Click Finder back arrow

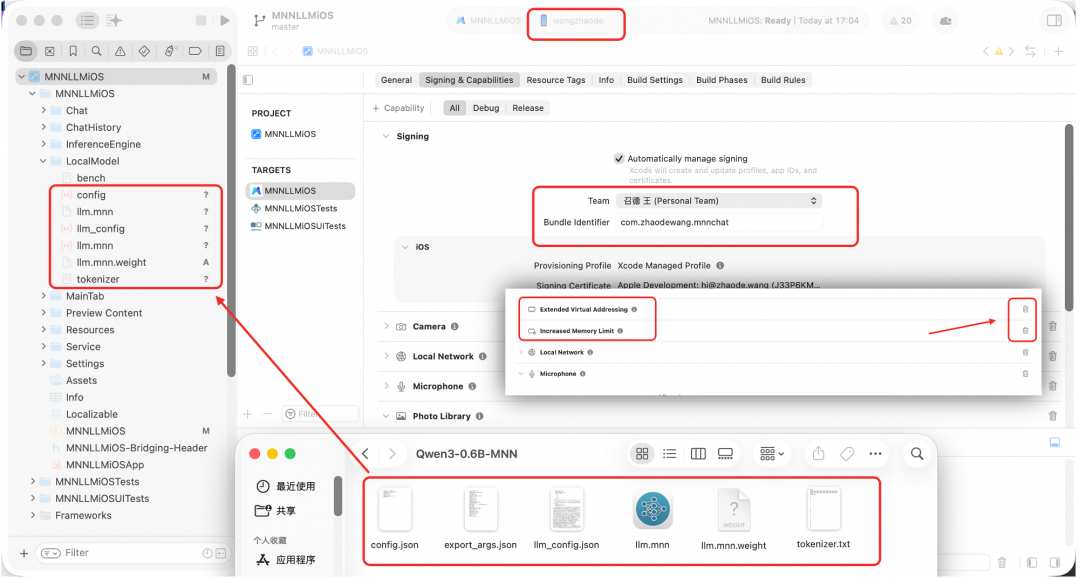[x=366, y=453]
